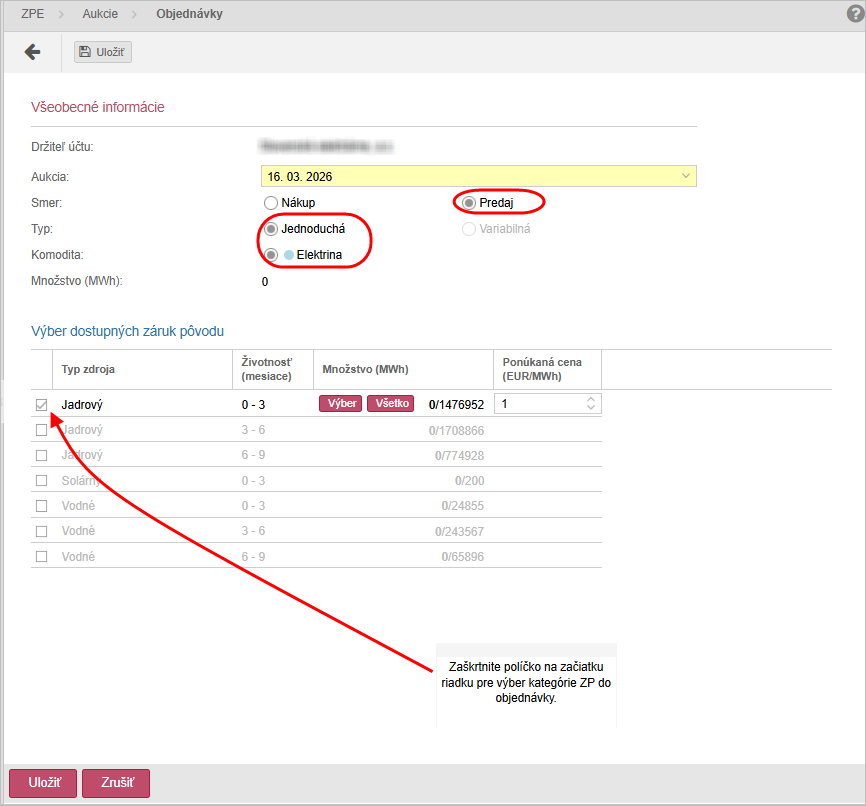Viewport: 866px width, 806px height.
Task: Check the Solárny 0 - 3 row checkbox
Action: pyautogui.click(x=41, y=481)
